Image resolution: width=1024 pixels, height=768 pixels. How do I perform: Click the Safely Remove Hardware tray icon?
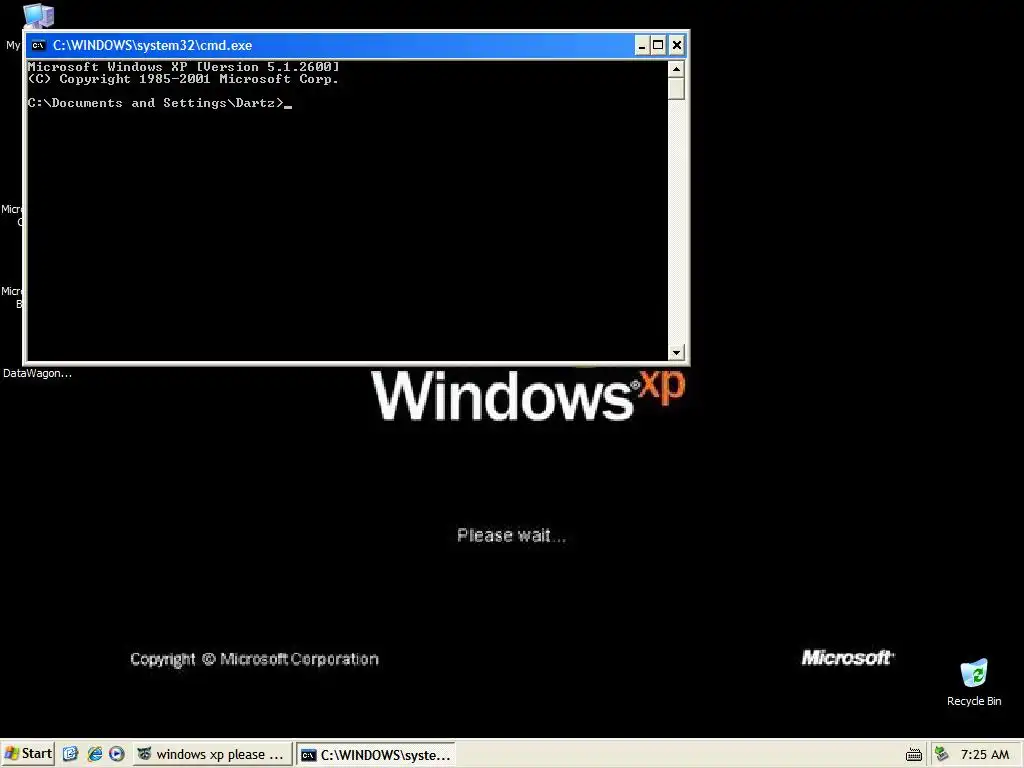point(941,754)
